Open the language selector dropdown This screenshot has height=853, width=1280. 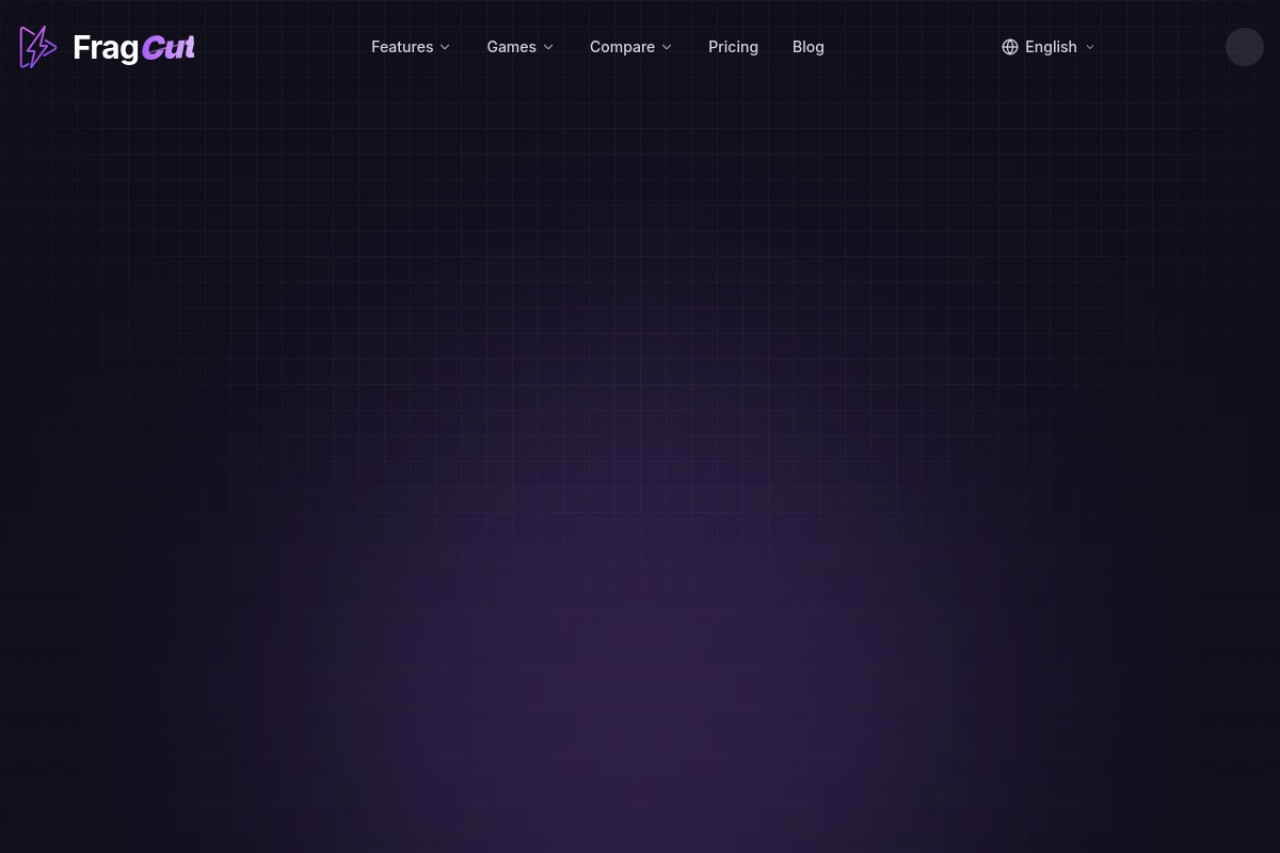[1049, 47]
